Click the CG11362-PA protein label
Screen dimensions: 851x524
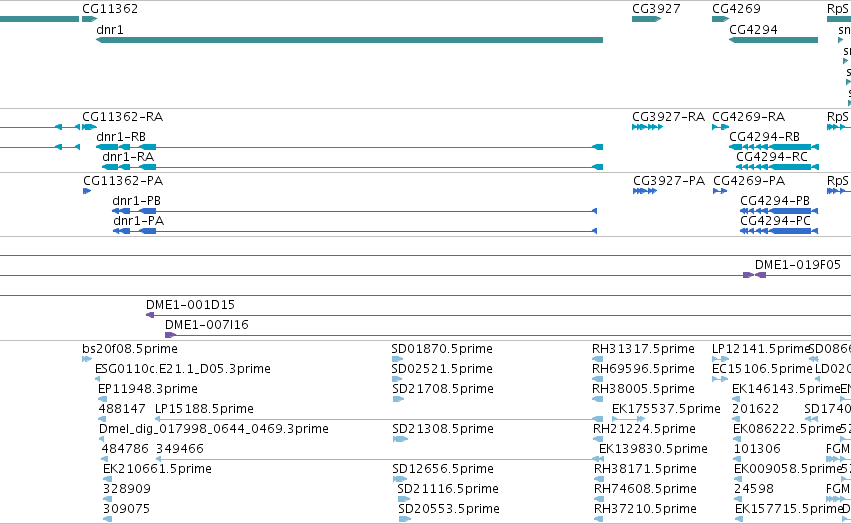(x=123, y=181)
